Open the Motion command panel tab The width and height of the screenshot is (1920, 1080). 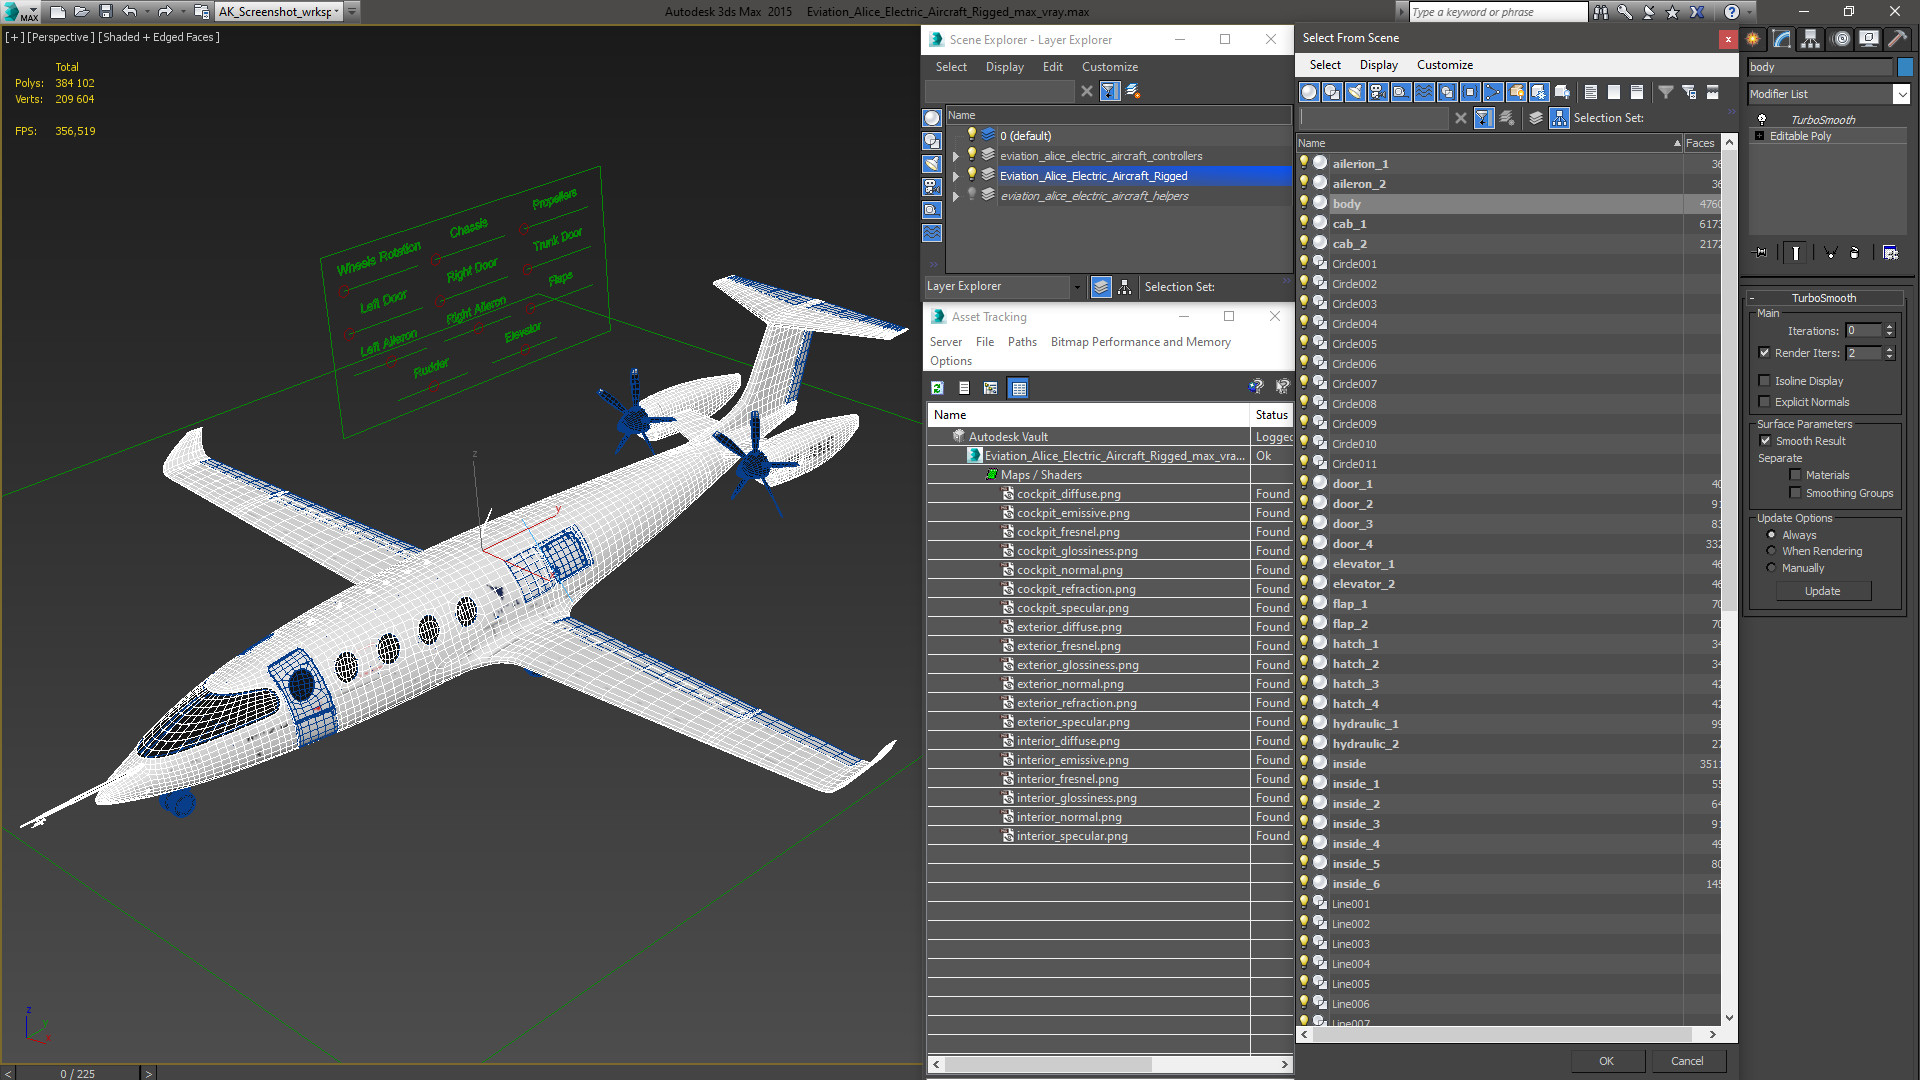pos(1840,39)
